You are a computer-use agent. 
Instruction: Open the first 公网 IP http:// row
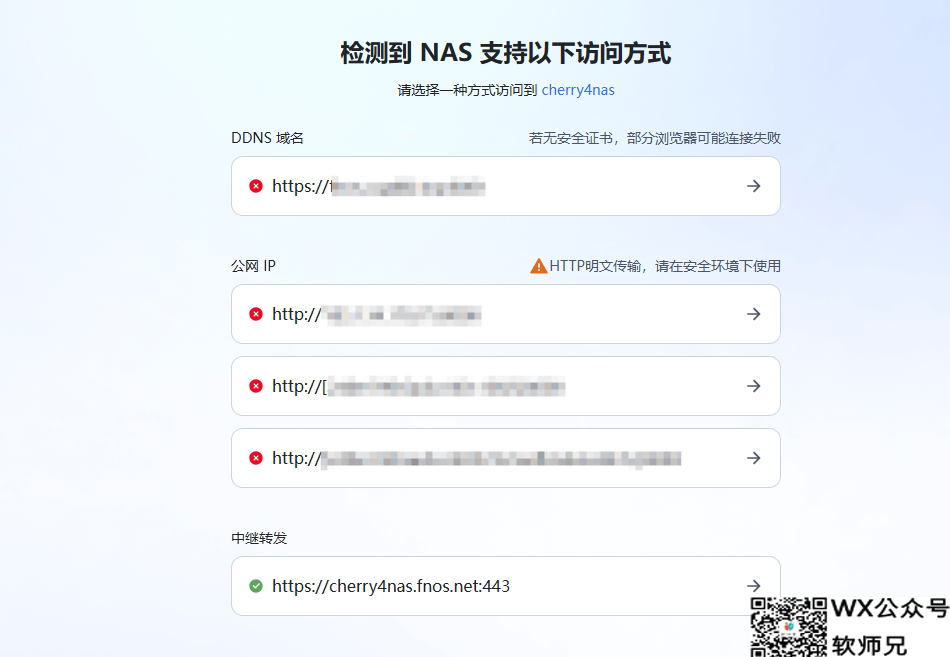tap(505, 314)
